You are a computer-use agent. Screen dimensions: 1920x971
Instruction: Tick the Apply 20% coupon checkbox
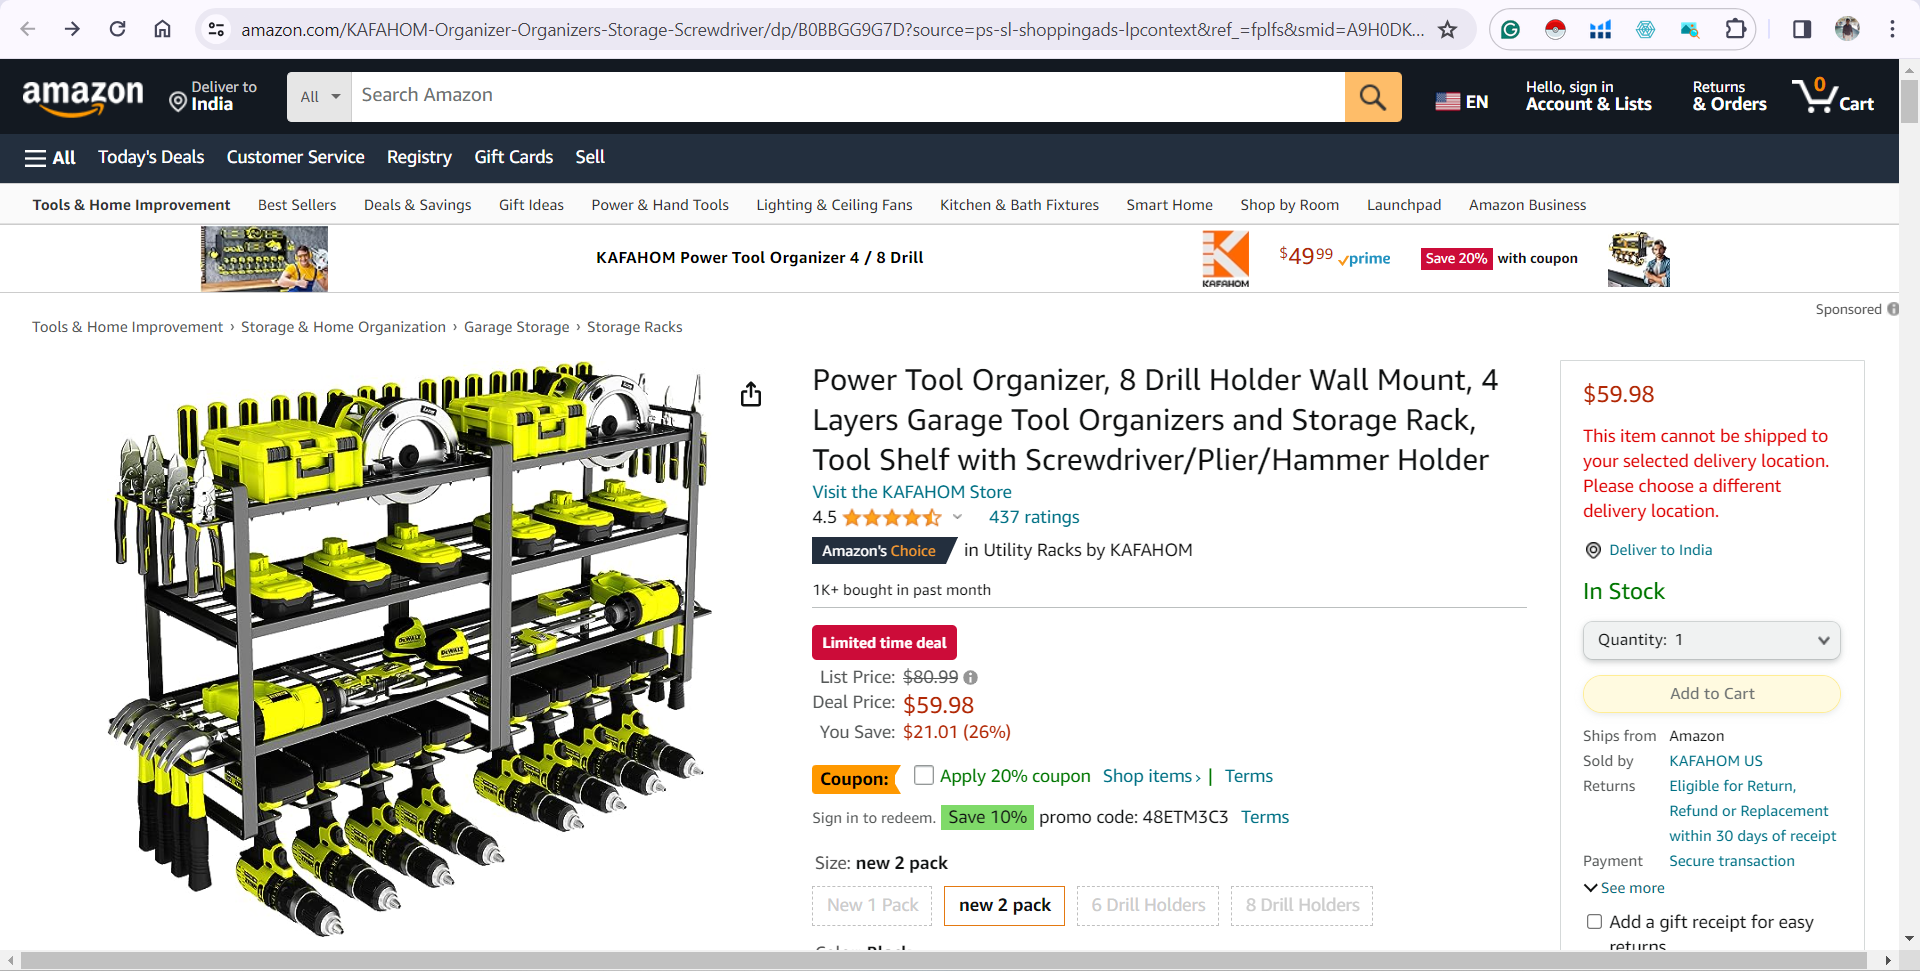pos(924,775)
